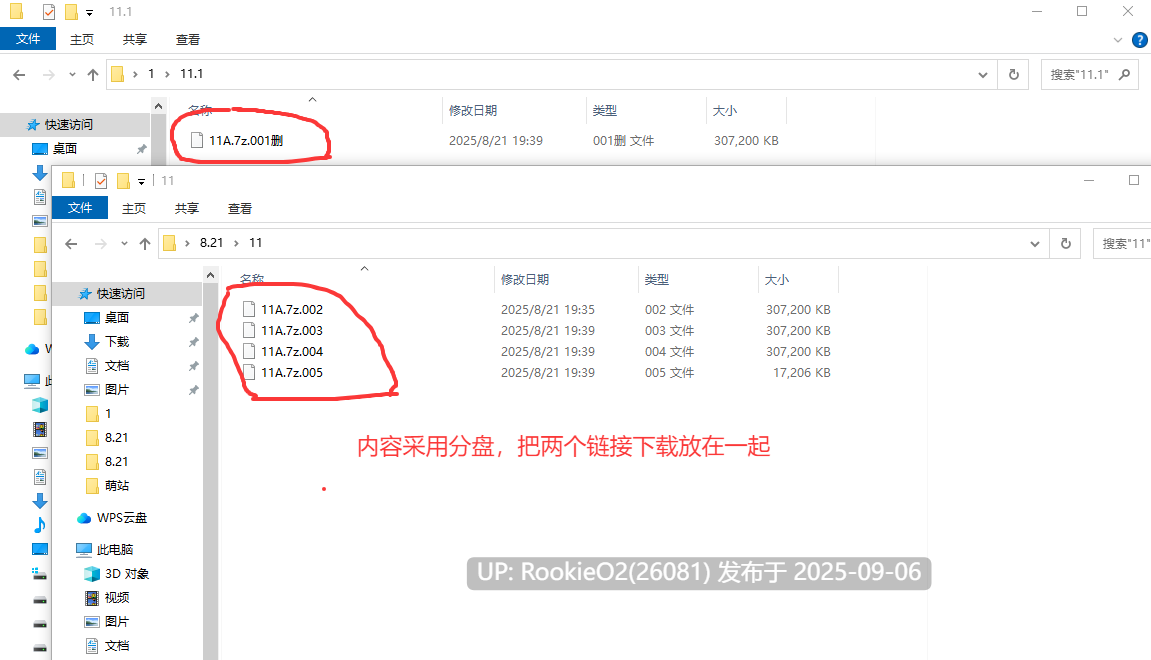Open the 文件 tab in the 11.1 window
This screenshot has width=1151, height=660.
(x=28, y=39)
